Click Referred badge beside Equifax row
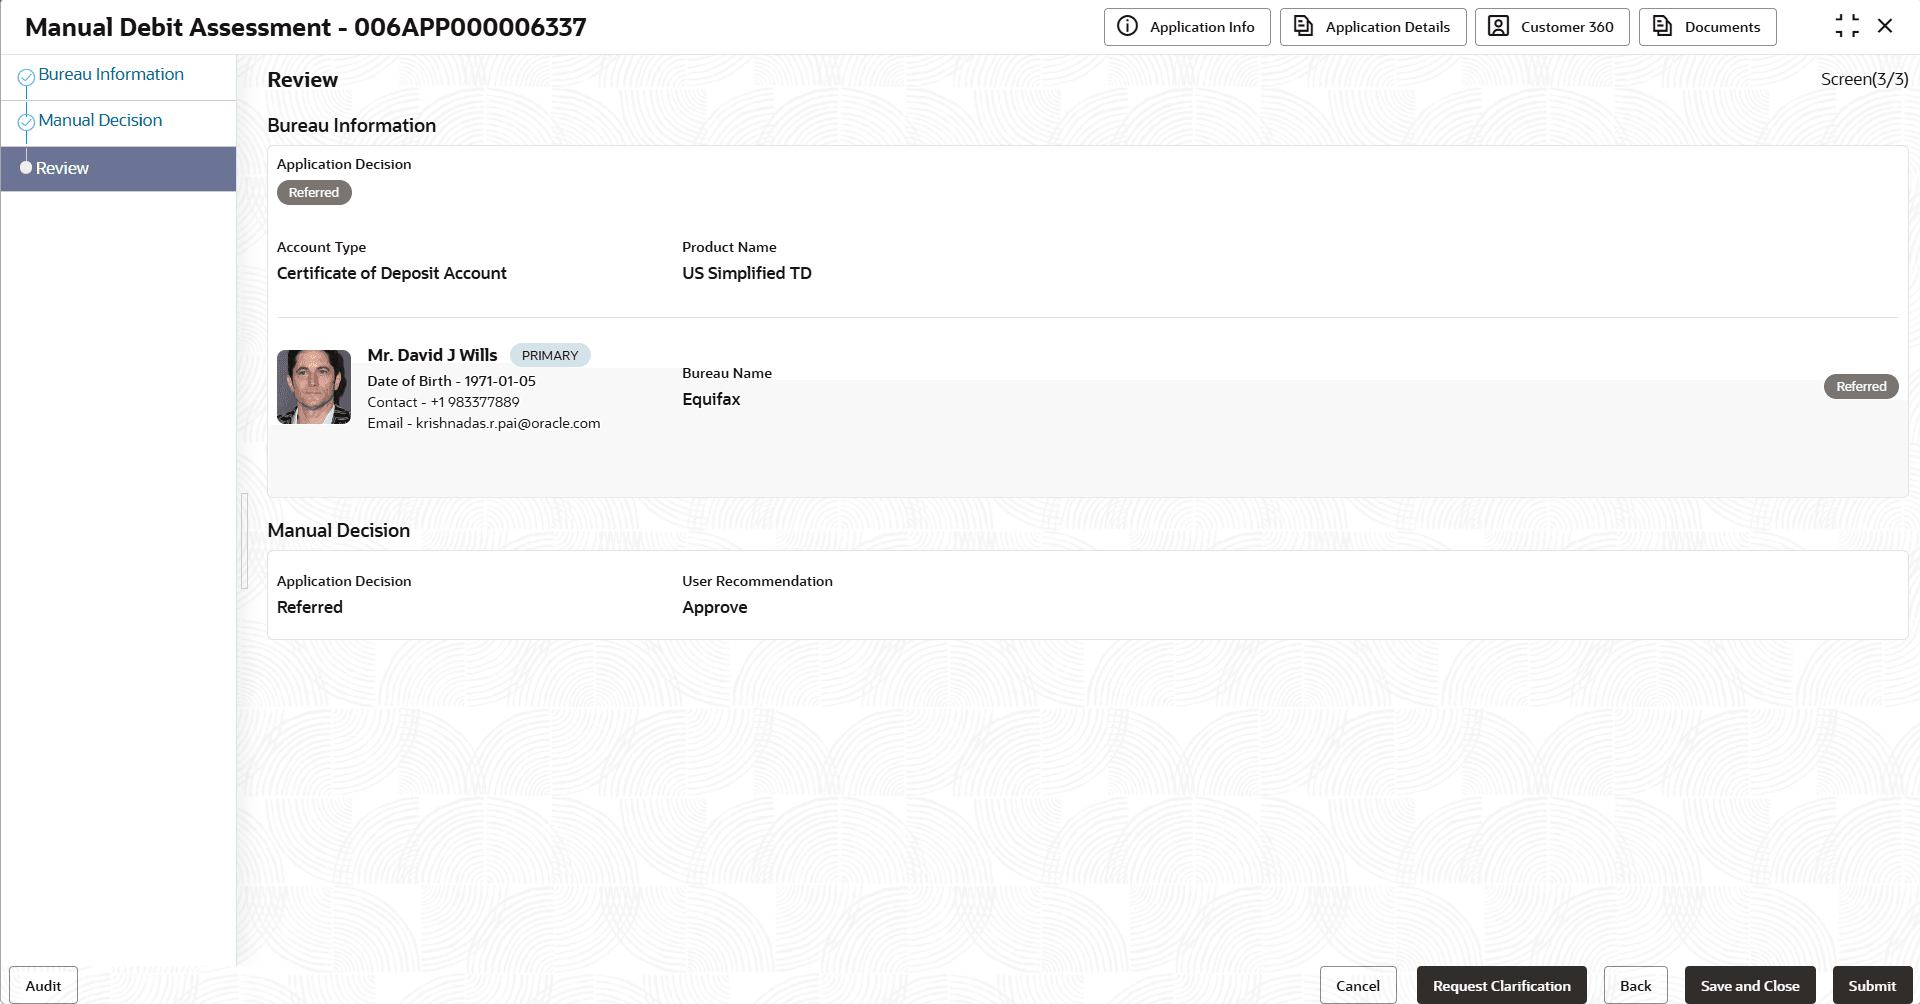The image size is (1920, 1004). click(1861, 386)
